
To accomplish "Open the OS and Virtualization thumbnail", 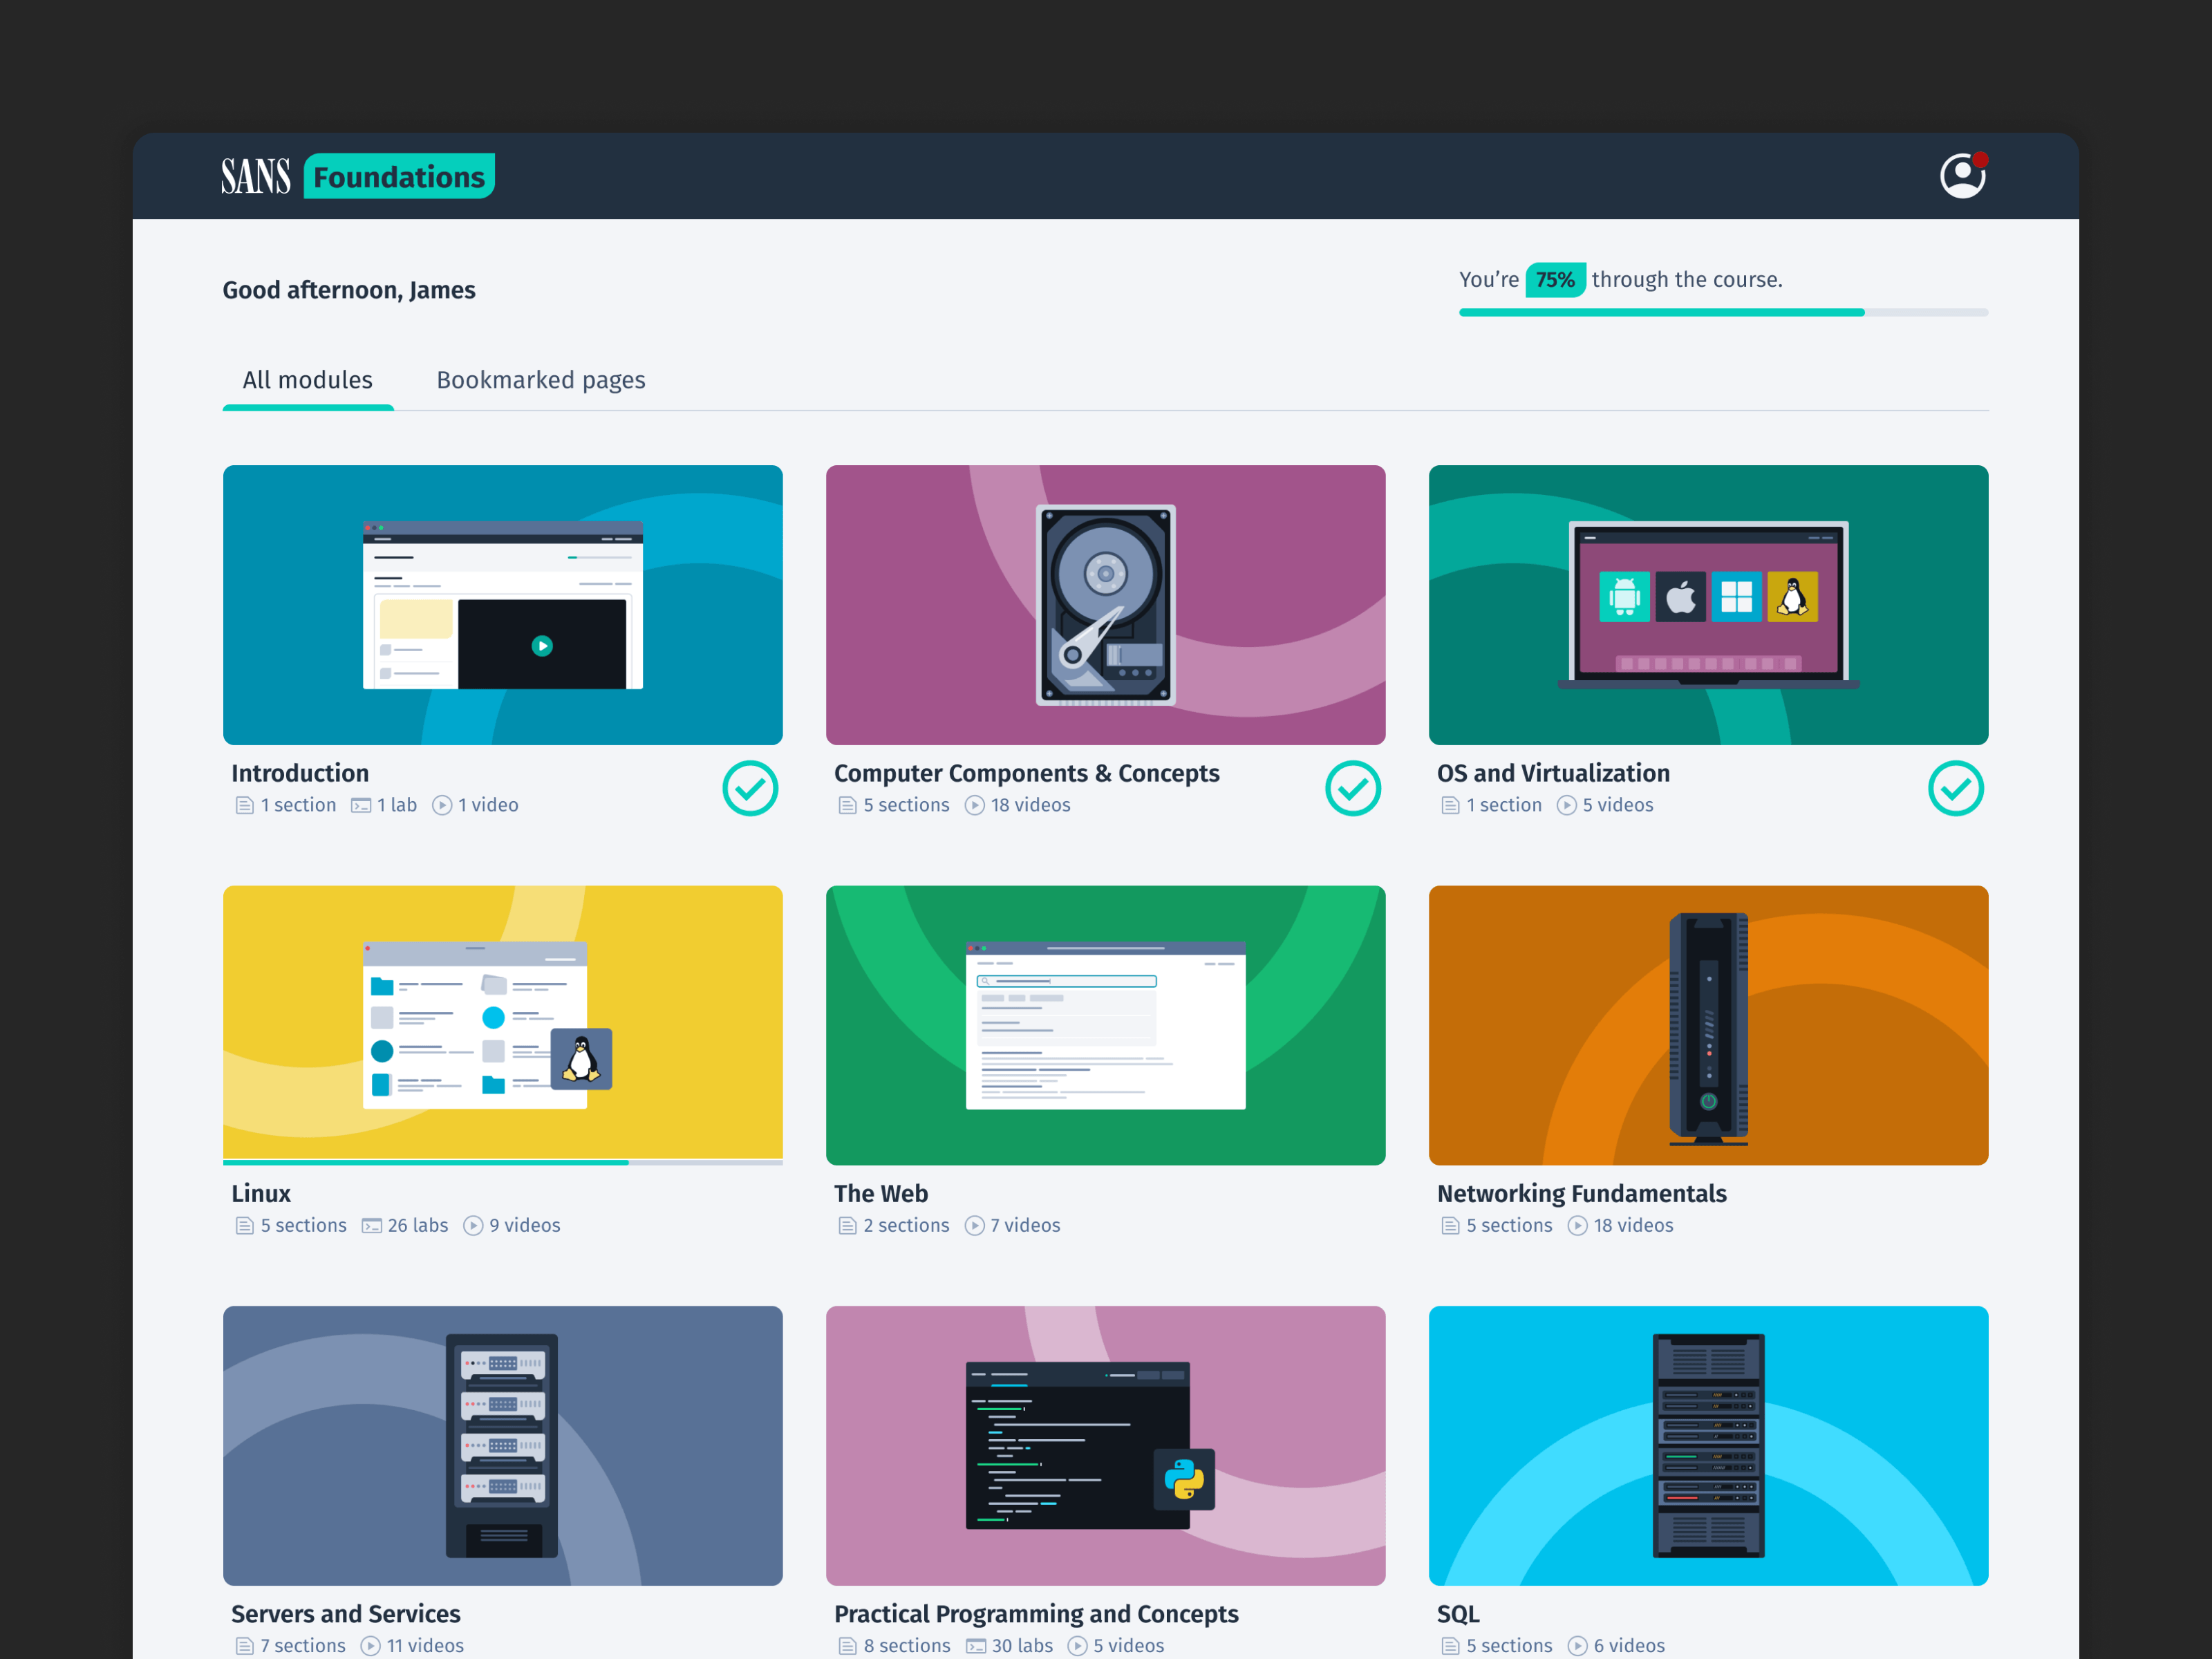I will pos(1708,605).
